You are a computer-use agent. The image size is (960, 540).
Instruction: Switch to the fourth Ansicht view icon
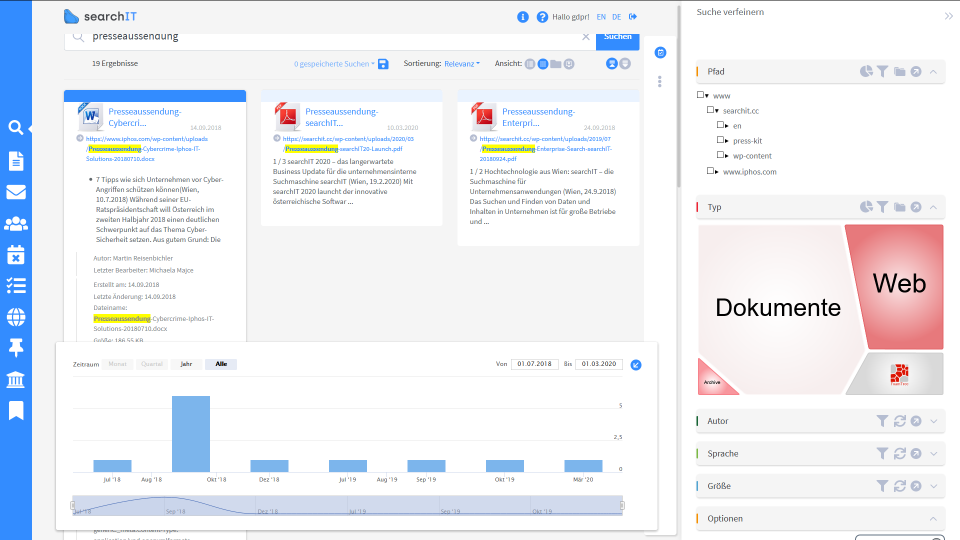point(569,64)
